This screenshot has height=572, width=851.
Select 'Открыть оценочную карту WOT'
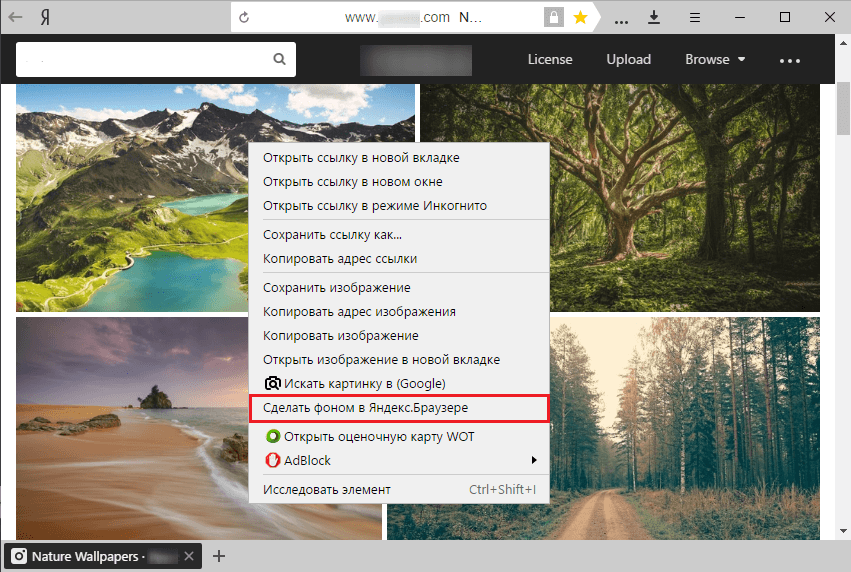[x=377, y=437]
